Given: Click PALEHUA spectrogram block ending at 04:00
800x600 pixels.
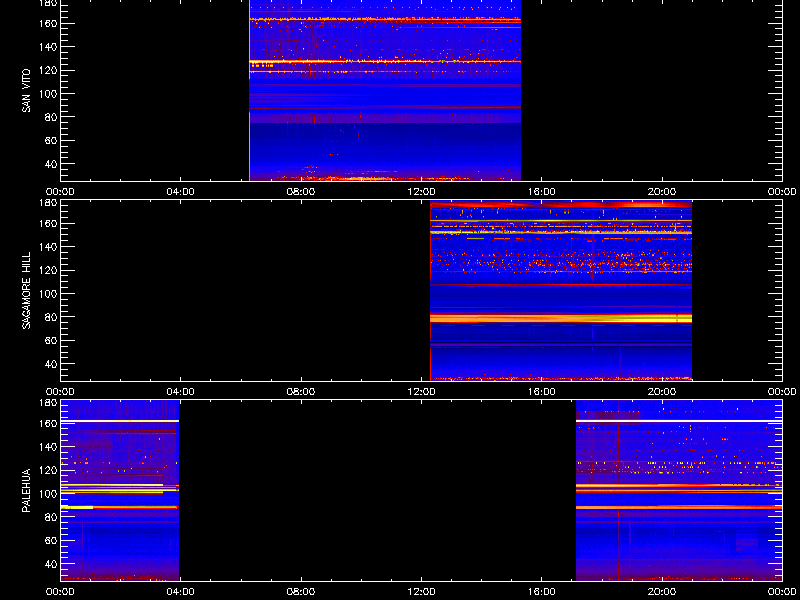Looking at the screenshot, I should (120, 491).
